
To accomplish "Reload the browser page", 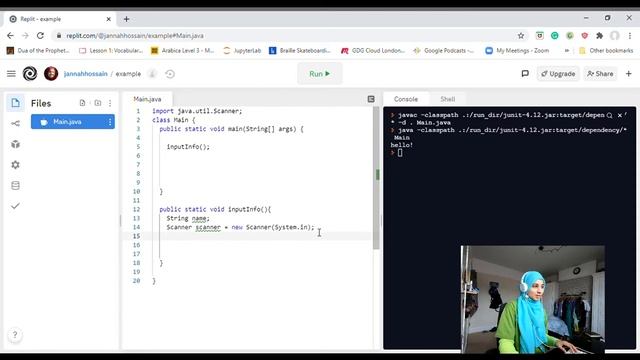I will point(40,36).
